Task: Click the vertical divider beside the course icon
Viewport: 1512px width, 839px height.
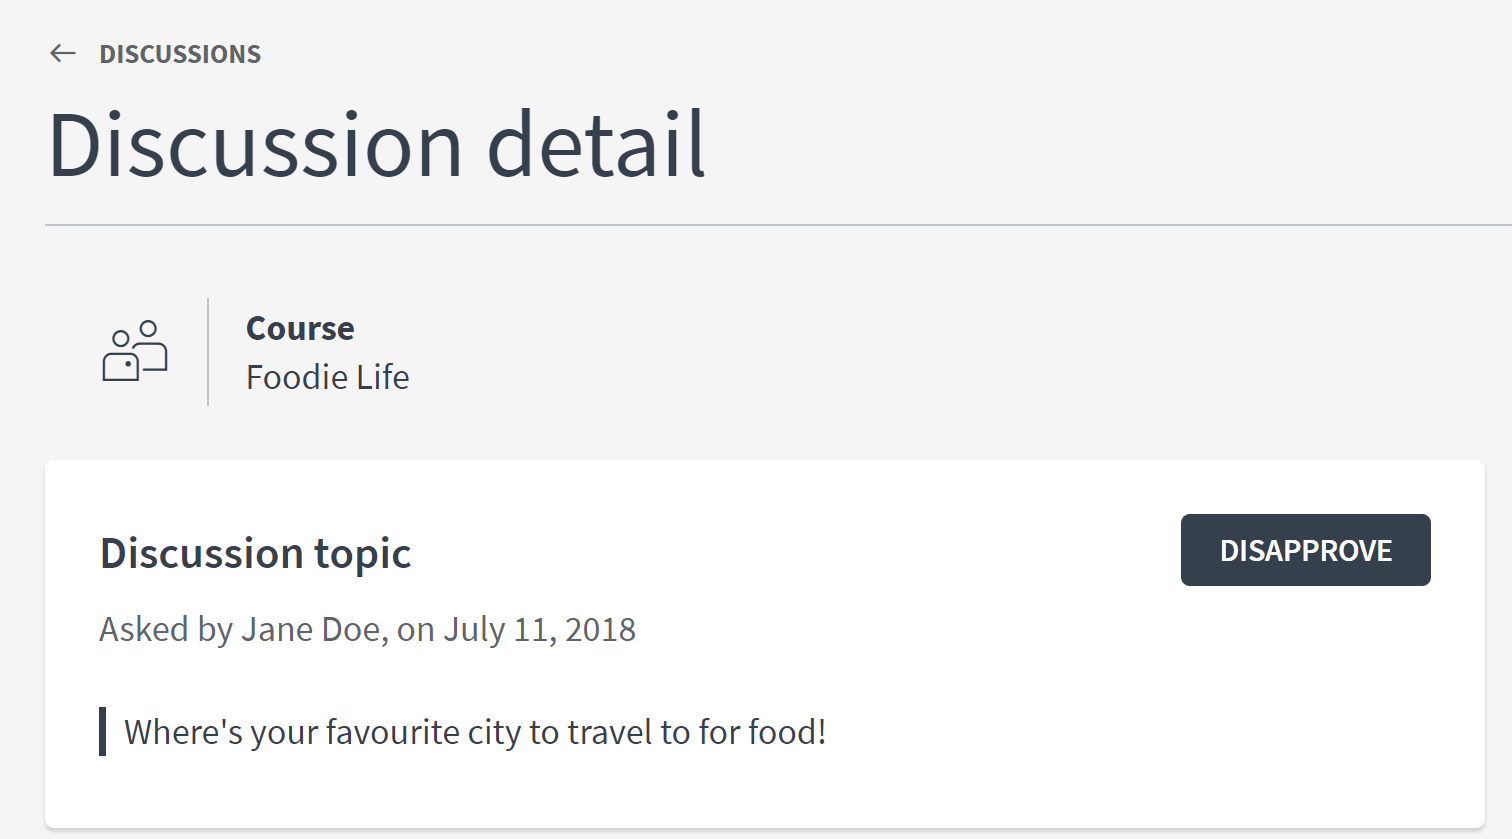Action: coord(208,352)
